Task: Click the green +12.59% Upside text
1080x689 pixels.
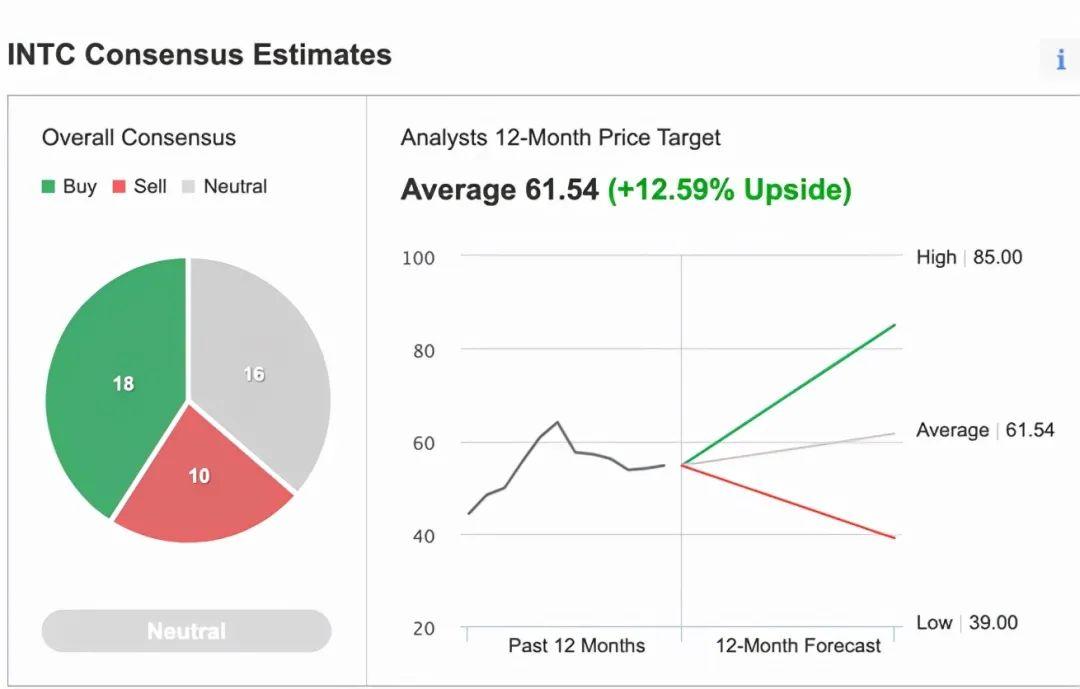Action: click(x=729, y=189)
